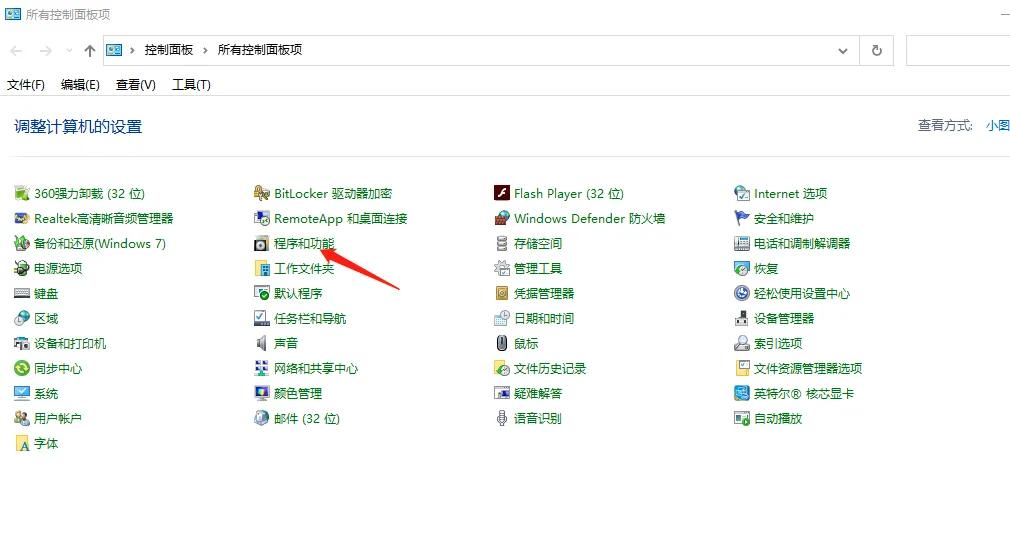Viewport: 1010px width, 542px height.
Task: Expand chevron after 控制面板 in breadcrumb
Action: [x=205, y=50]
